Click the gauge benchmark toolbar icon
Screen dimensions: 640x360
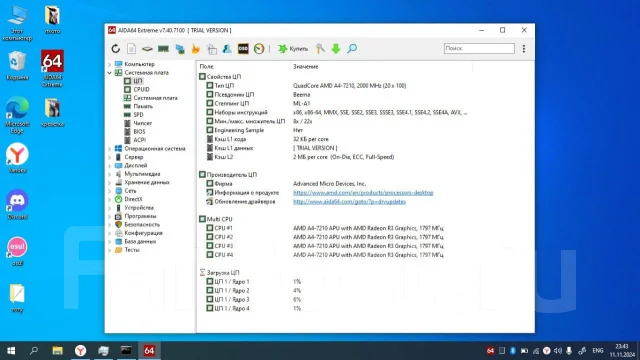point(259,49)
